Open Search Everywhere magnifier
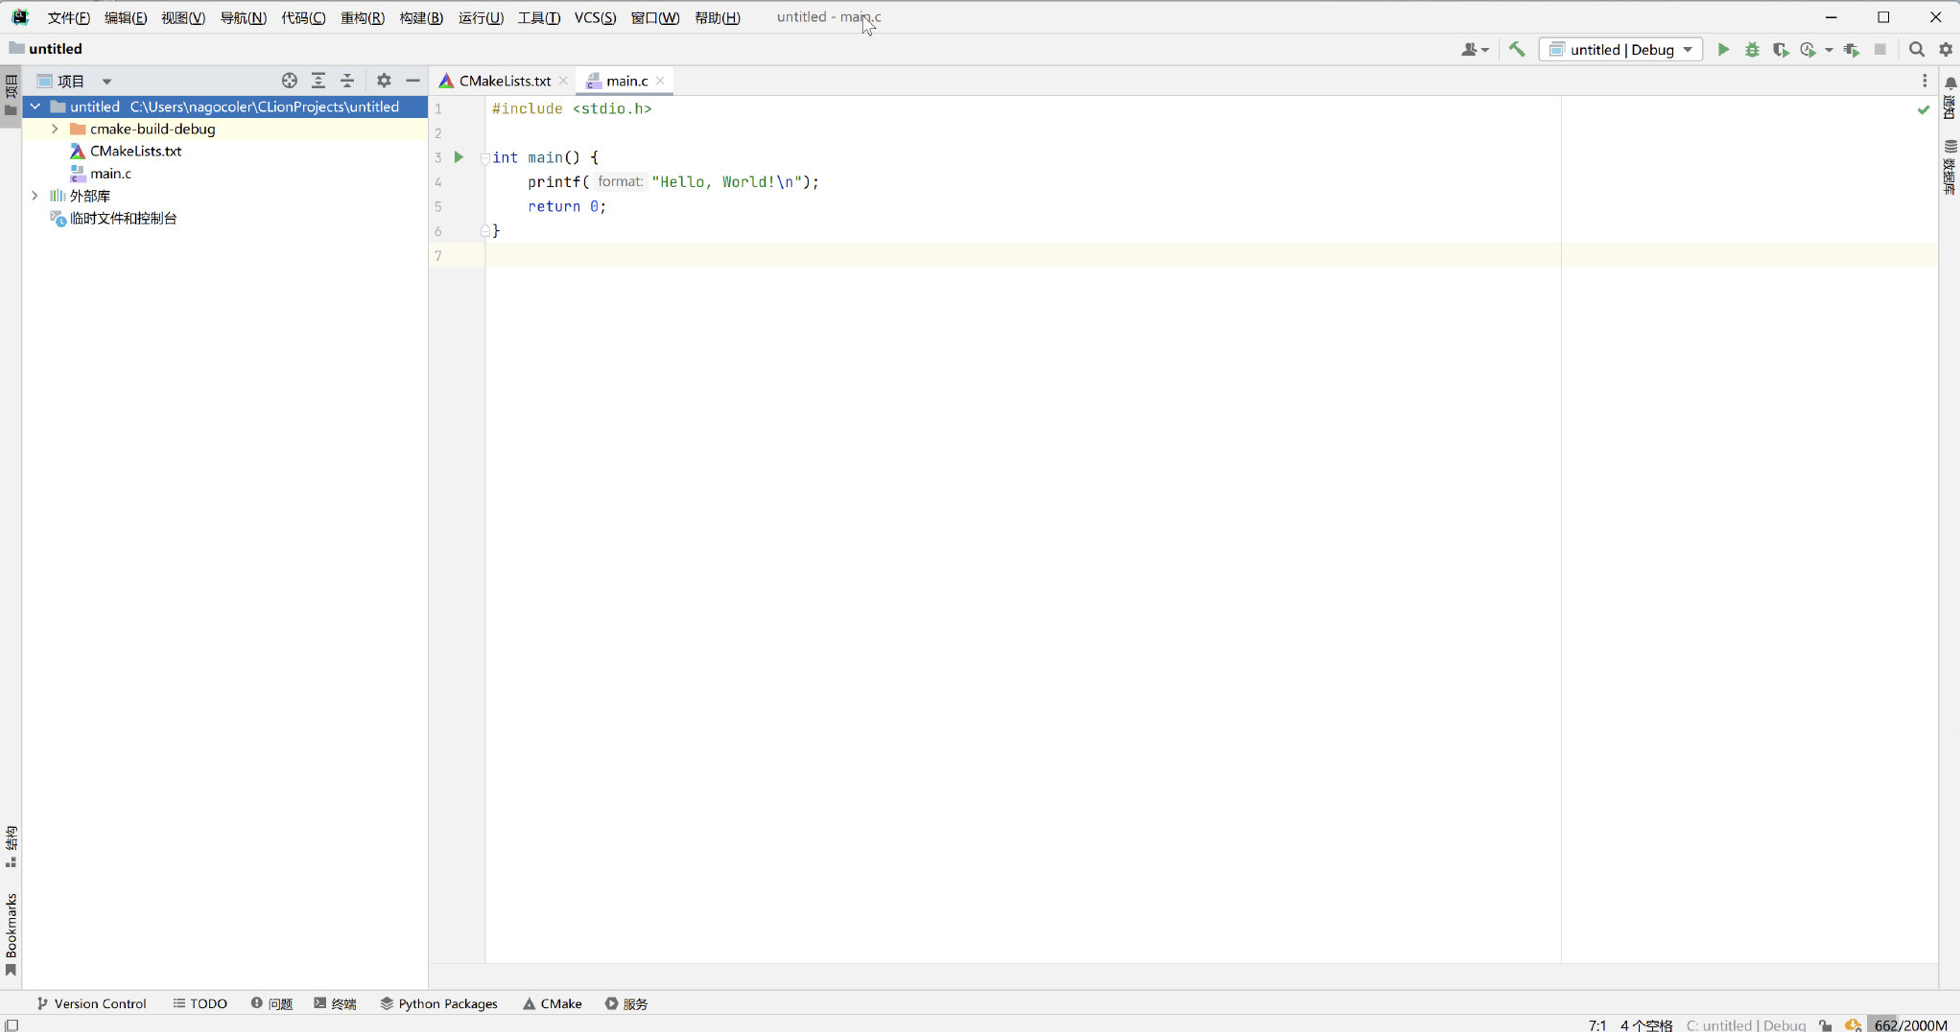1960x1032 pixels. pos(1916,49)
